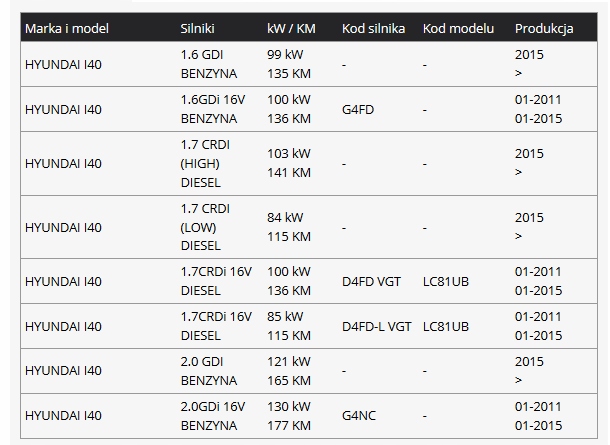The image size is (610, 445).
Task: Select the '2.0 GDI BENZYNA' engine cell
Action: 208,371
